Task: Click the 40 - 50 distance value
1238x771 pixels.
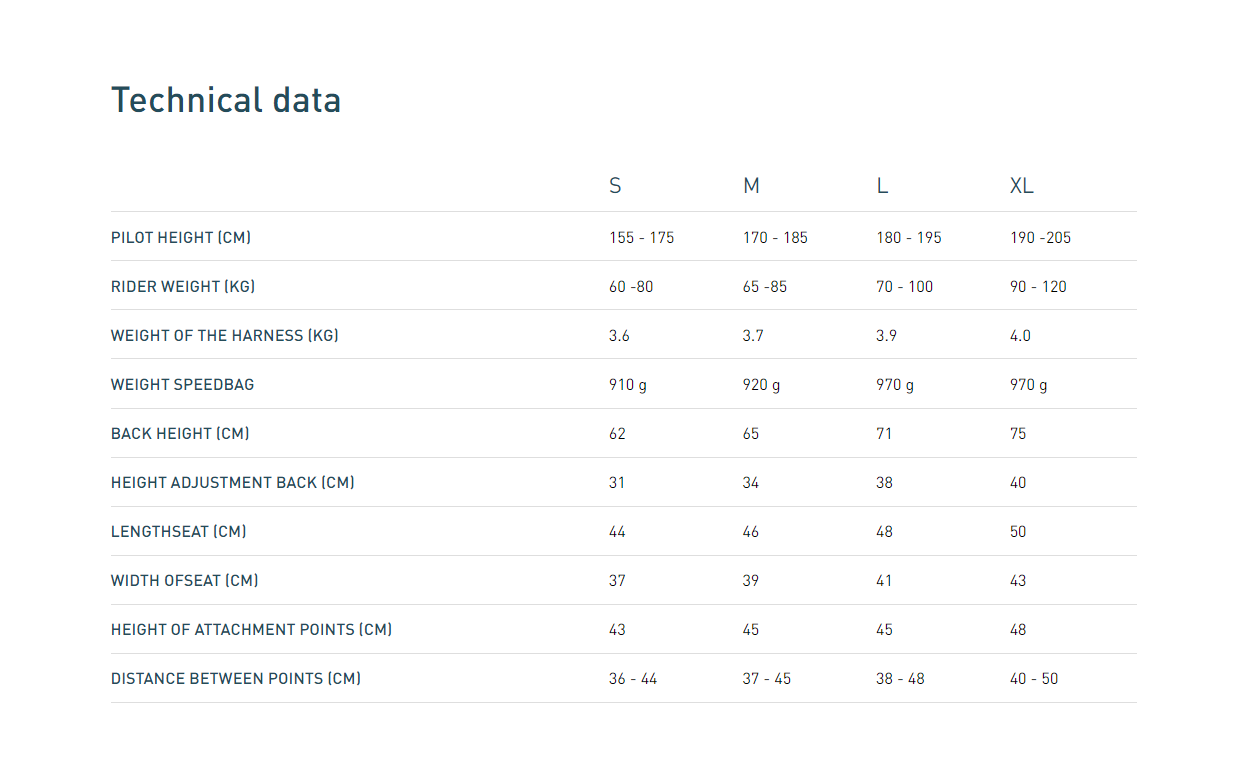Action: click(1034, 679)
